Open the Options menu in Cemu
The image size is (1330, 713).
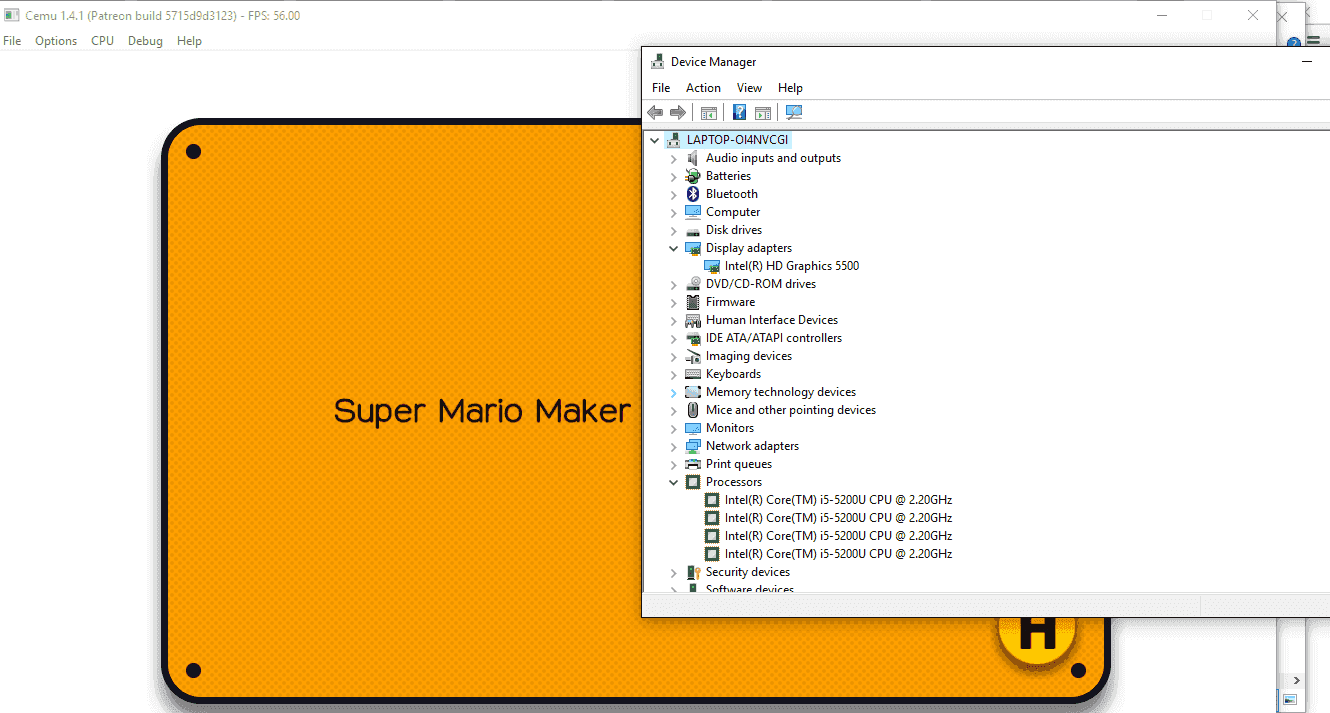pos(56,41)
